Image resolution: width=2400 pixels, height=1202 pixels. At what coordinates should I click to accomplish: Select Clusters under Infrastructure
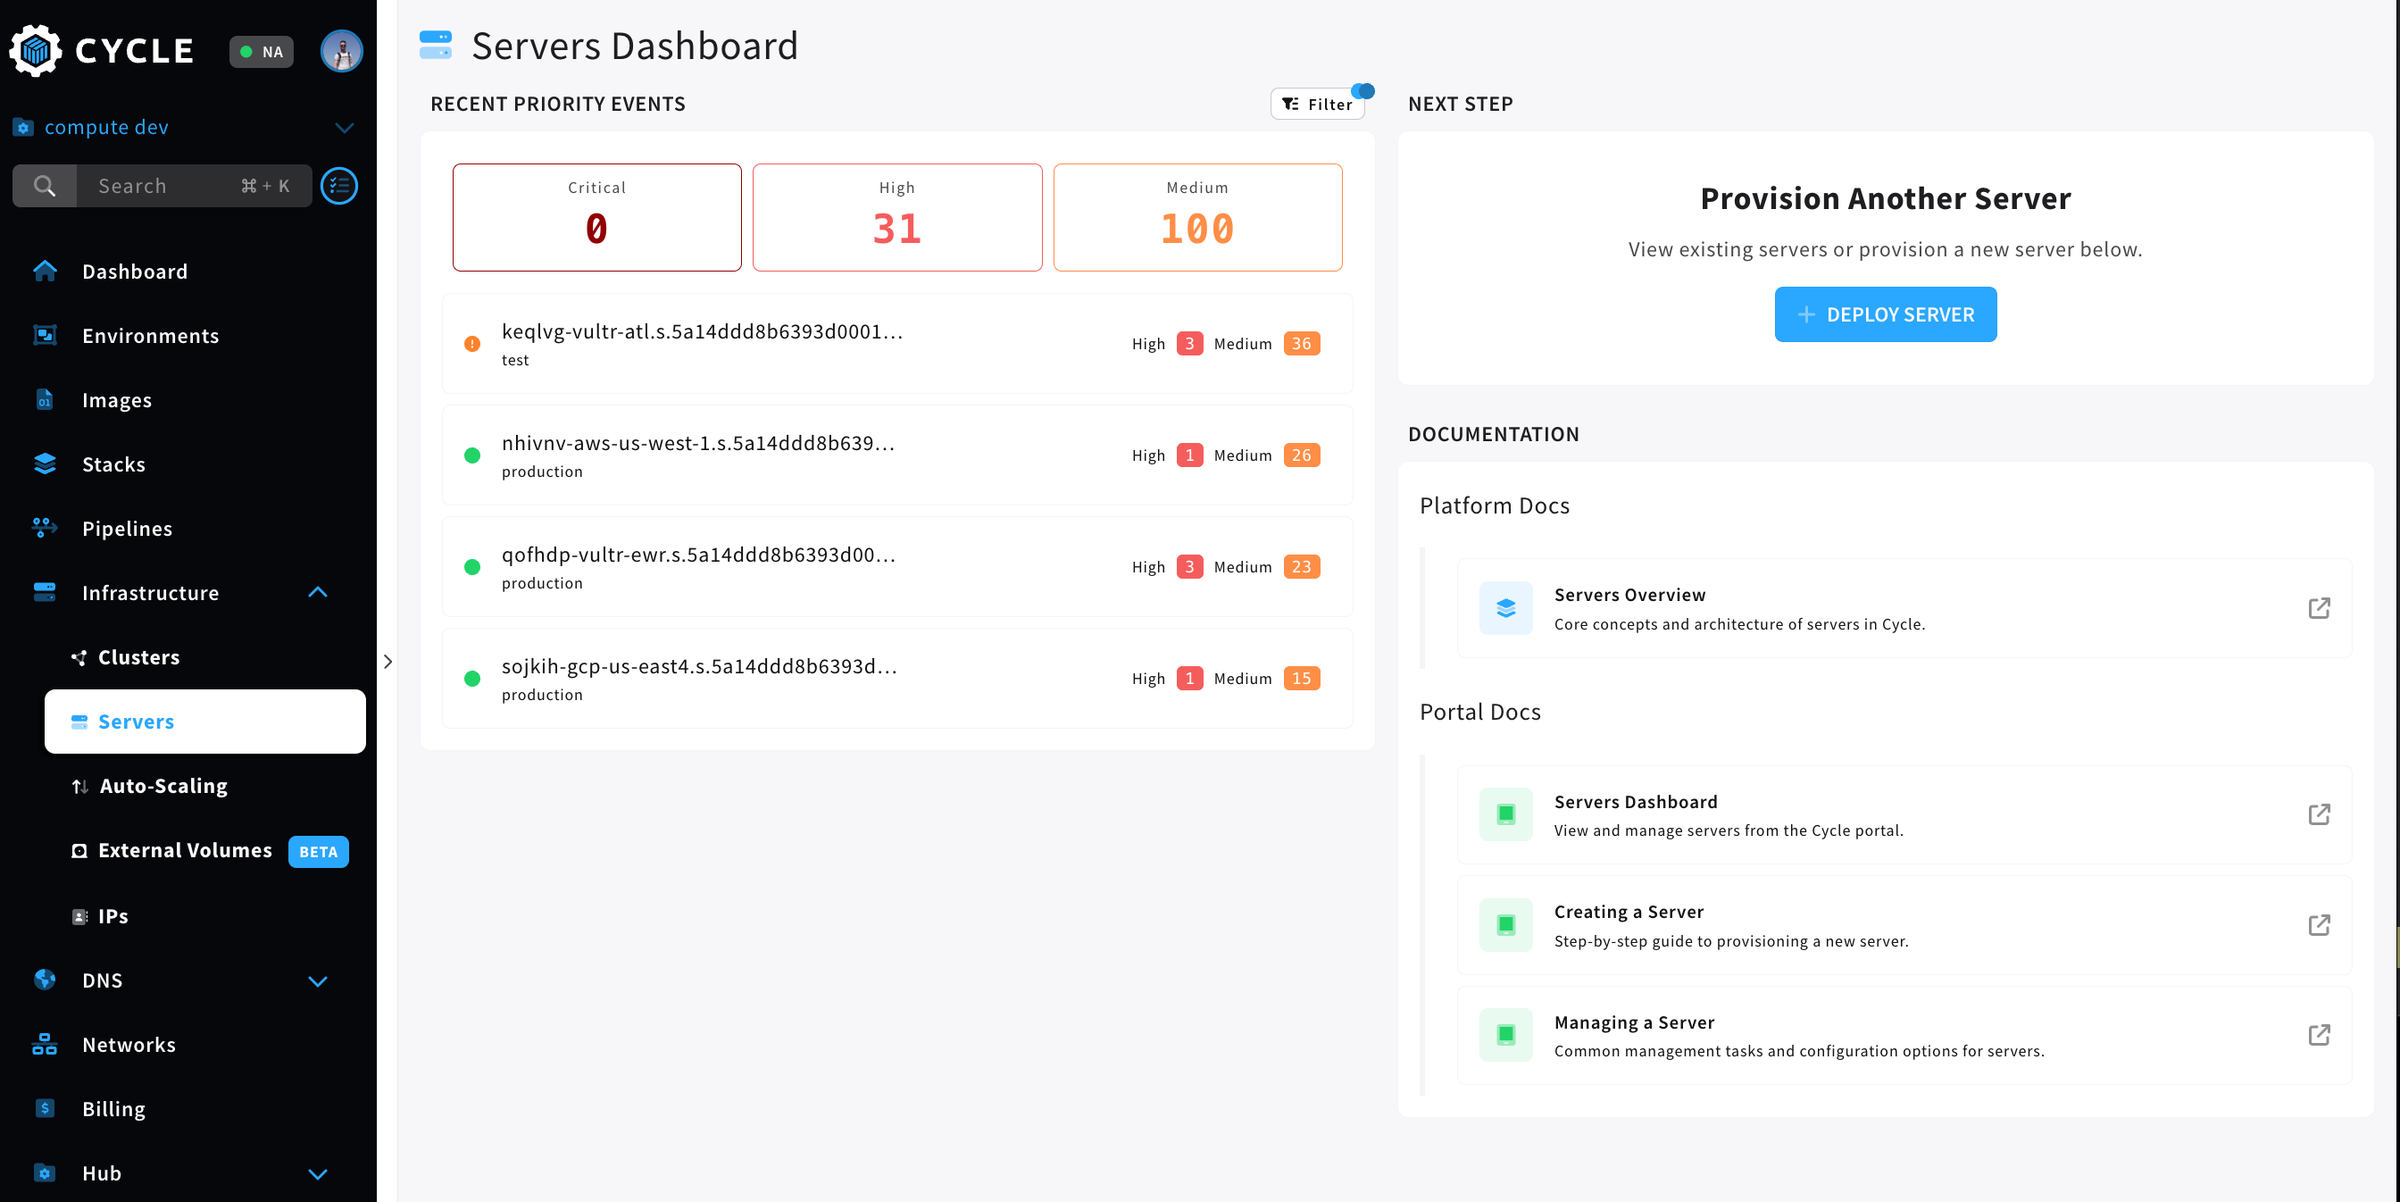pyautogui.click(x=139, y=657)
